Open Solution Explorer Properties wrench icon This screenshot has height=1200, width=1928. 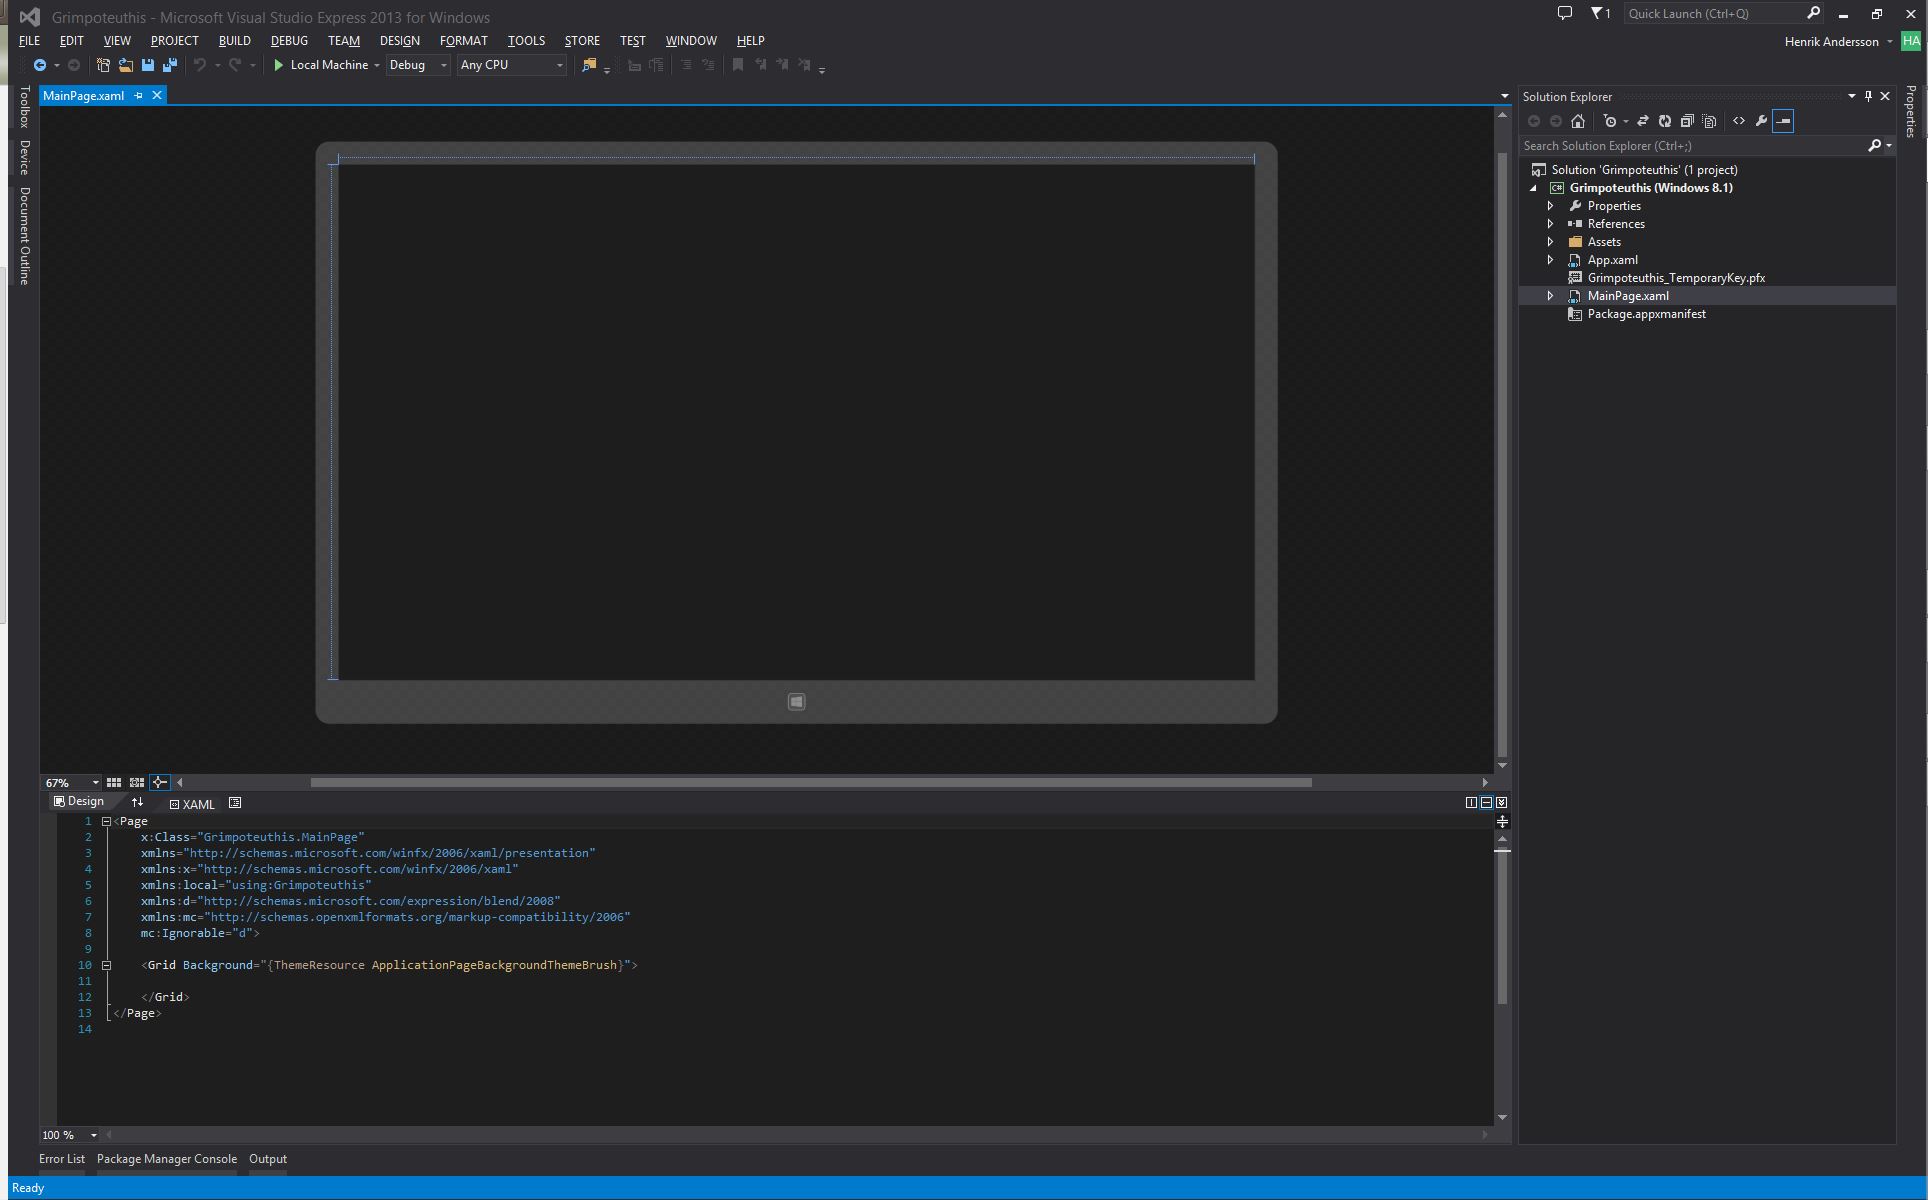(x=1761, y=121)
